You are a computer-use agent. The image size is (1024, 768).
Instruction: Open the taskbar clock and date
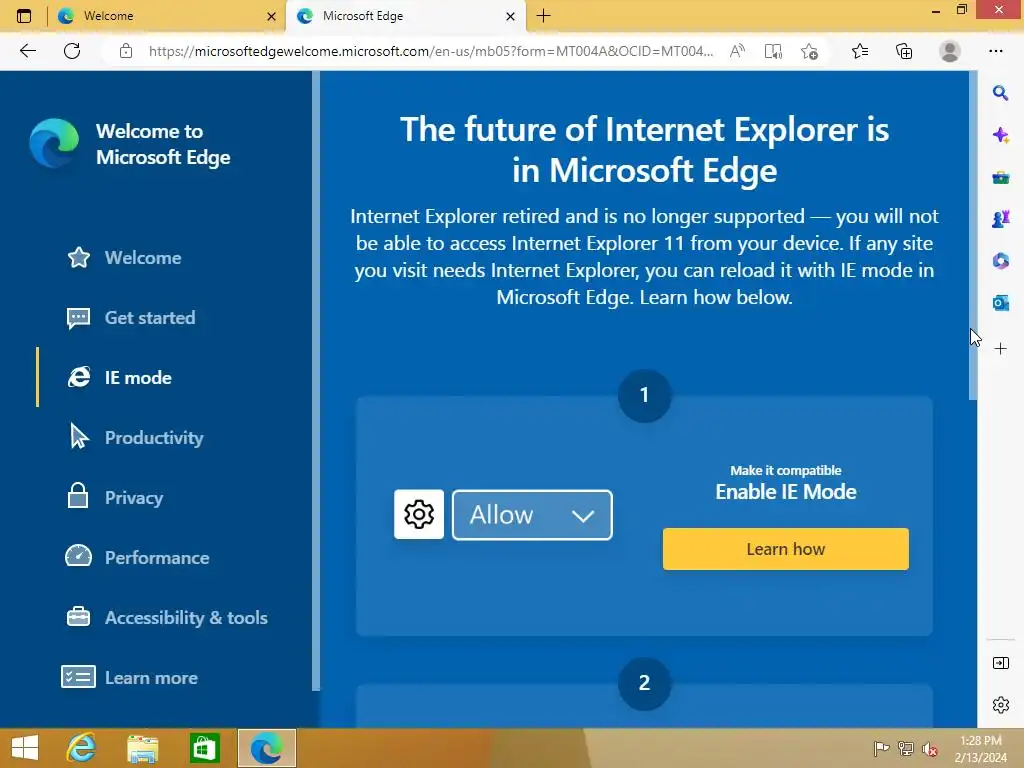(980, 748)
